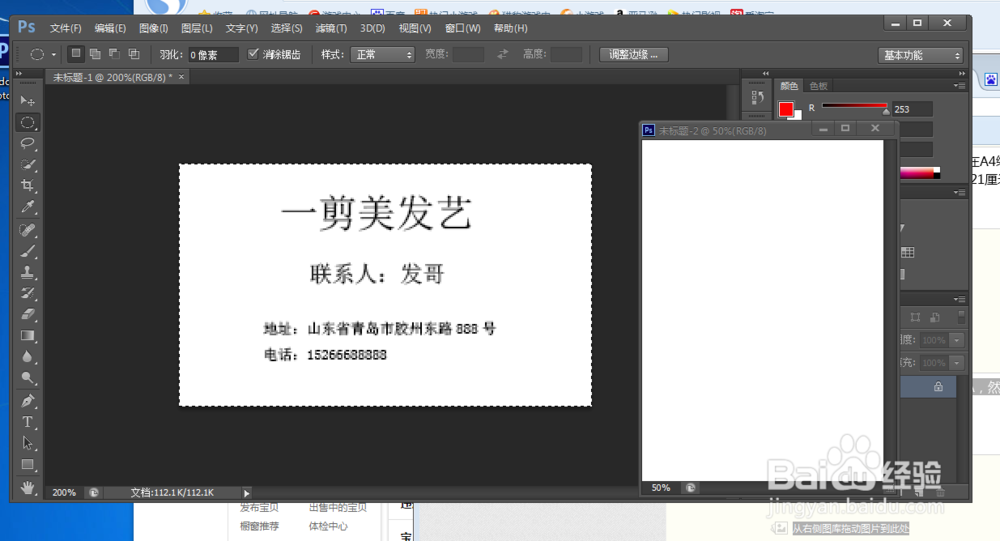Open layer opacity 100% dropdown arrow
Image resolution: width=1000 pixels, height=541 pixels.
pos(956,340)
